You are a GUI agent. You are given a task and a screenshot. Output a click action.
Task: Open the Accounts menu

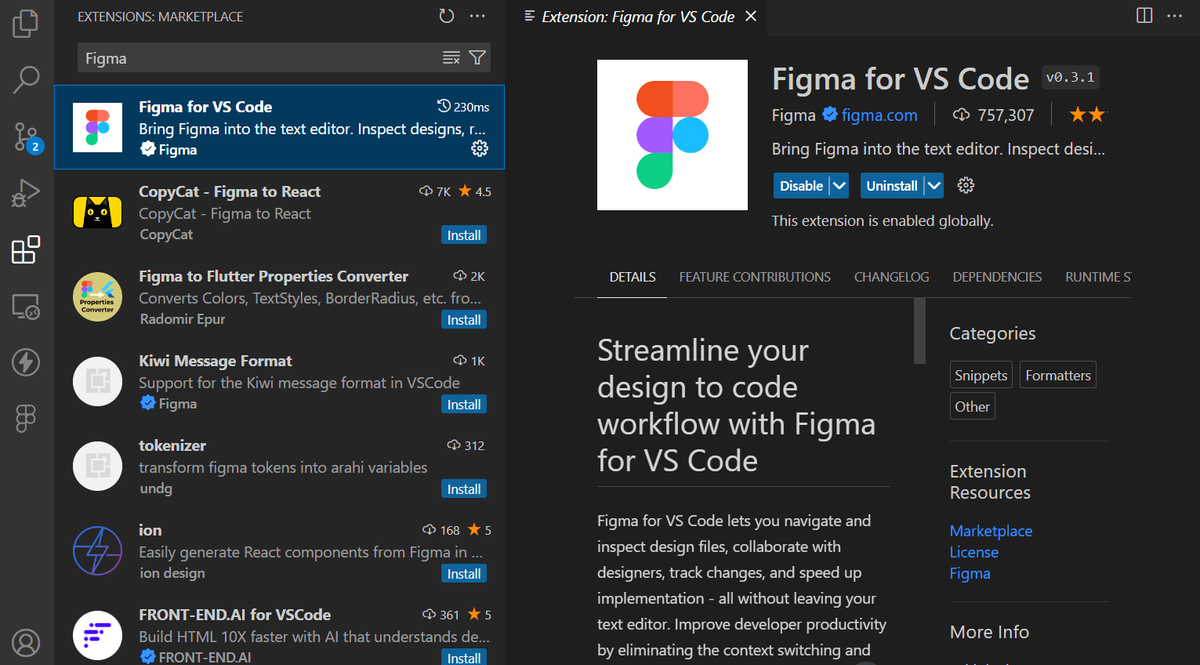[x=26, y=641]
